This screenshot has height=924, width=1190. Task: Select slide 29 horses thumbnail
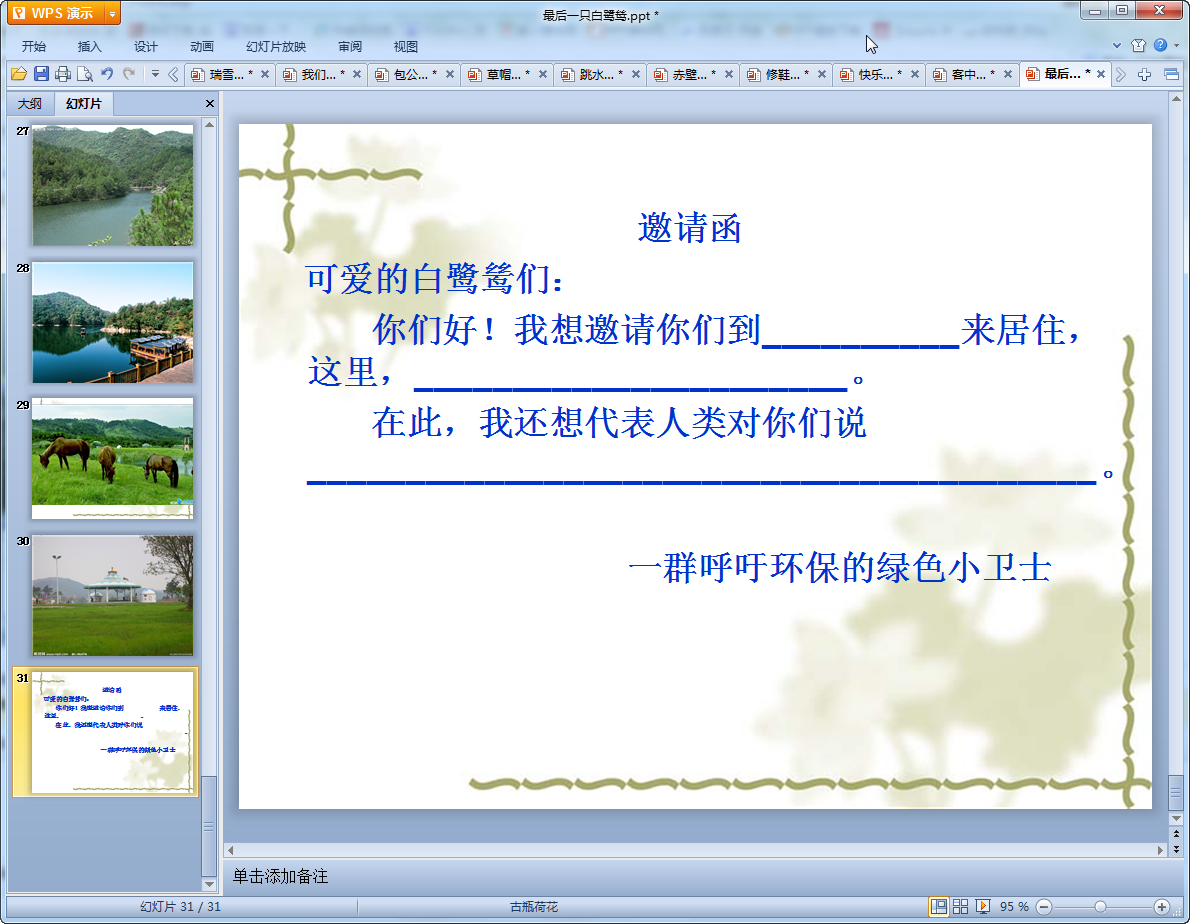tap(112, 459)
